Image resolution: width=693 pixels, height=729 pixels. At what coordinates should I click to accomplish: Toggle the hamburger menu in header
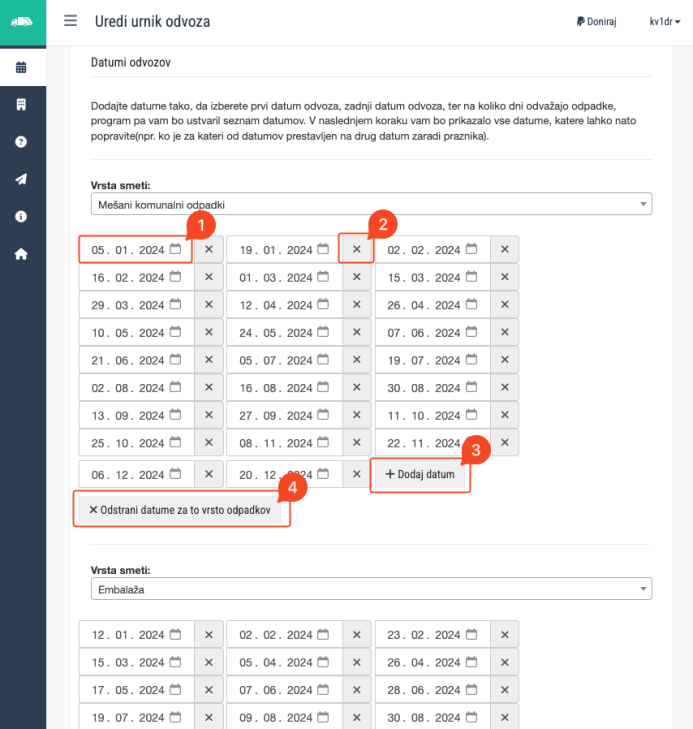pos(70,21)
